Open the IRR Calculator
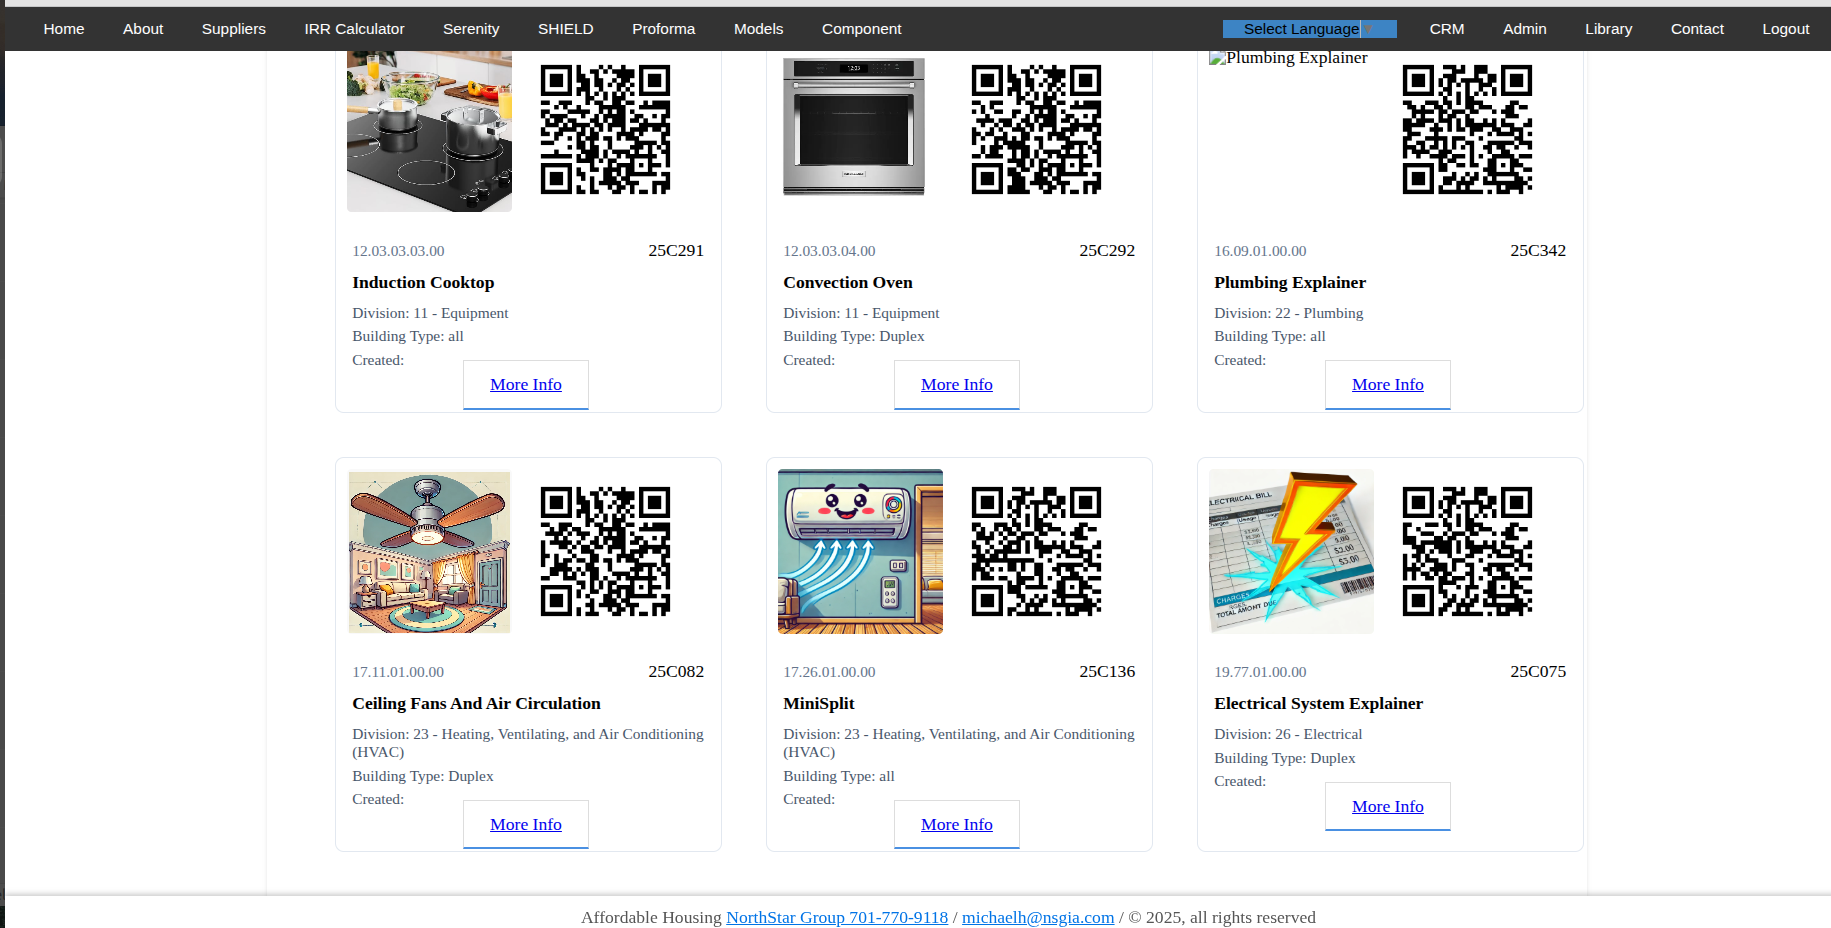This screenshot has height=928, width=1831. 353,29
